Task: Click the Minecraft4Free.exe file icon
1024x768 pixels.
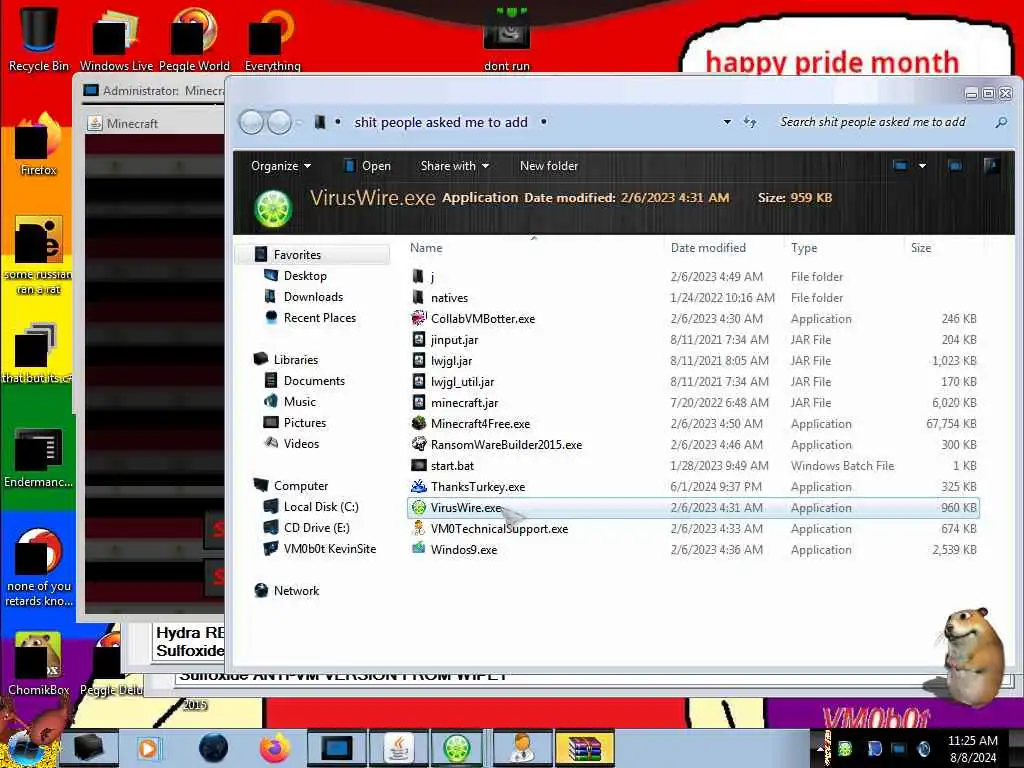Action: [x=419, y=424]
